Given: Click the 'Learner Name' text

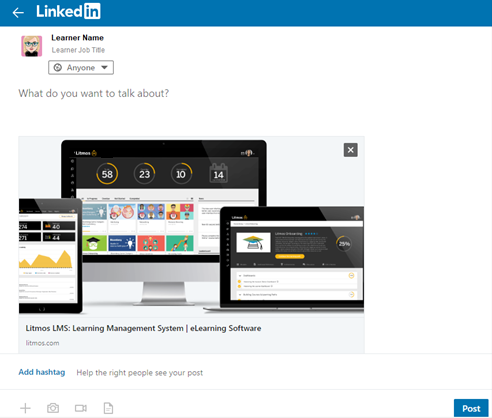Looking at the screenshot, I should click(x=77, y=38).
